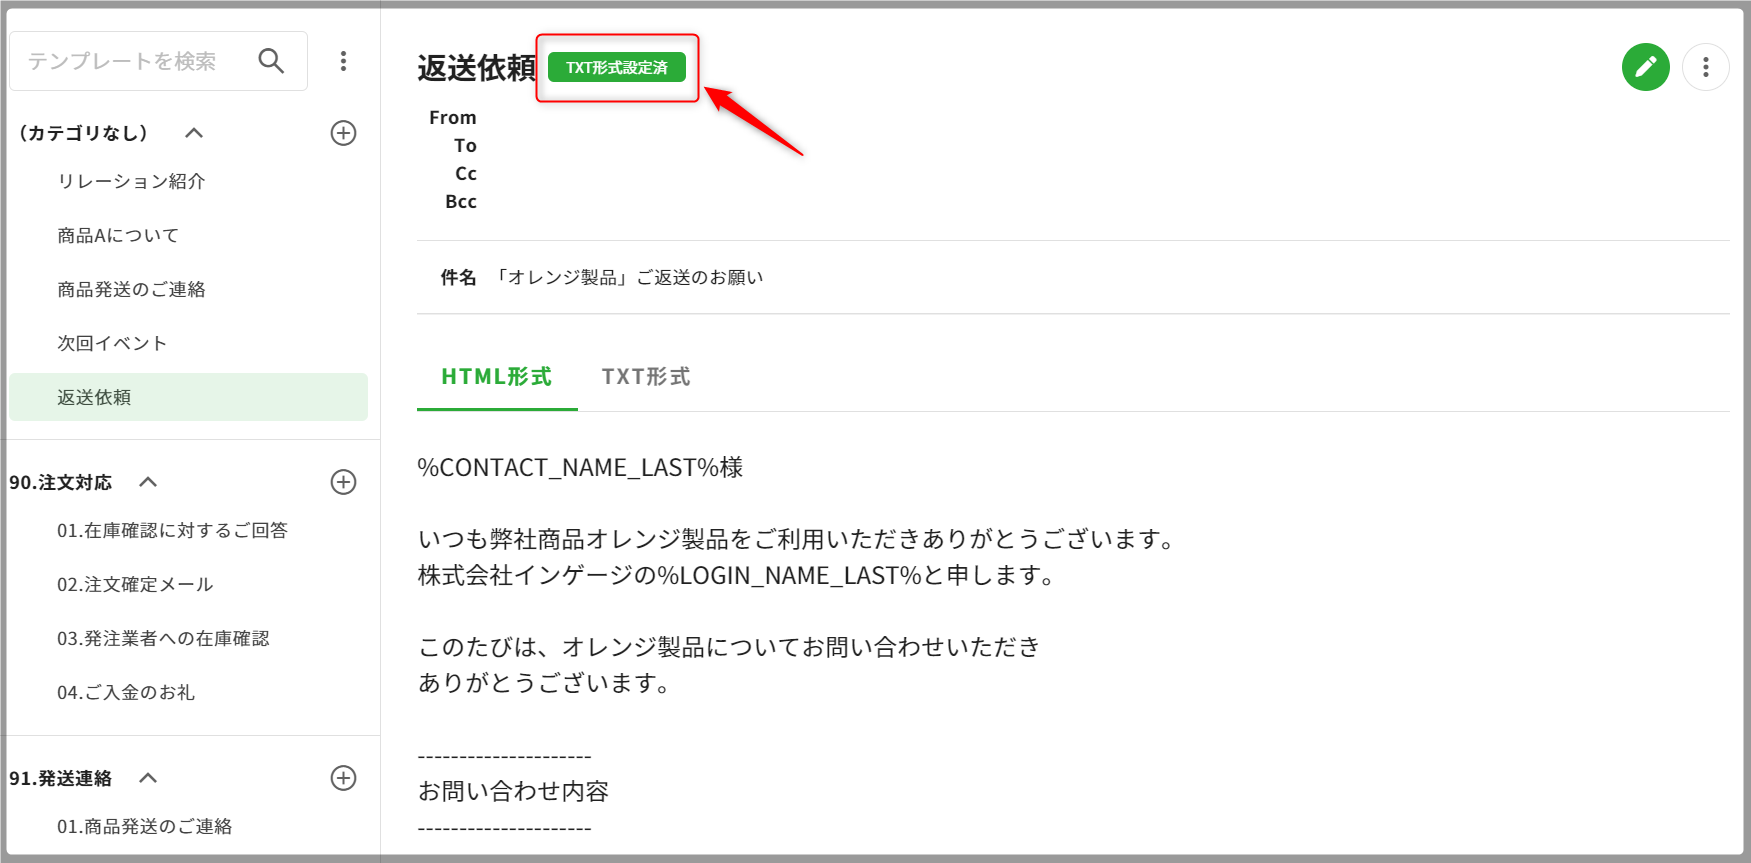The width and height of the screenshot is (1751, 863).
Task: Open 02.注文確定メール template
Action: 135,584
